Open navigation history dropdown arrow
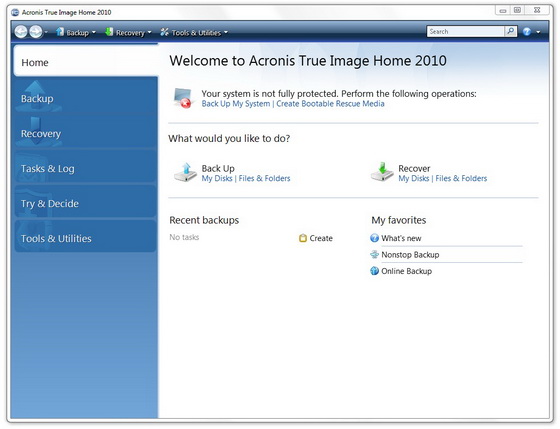This screenshot has height=429, width=560. click(46, 33)
